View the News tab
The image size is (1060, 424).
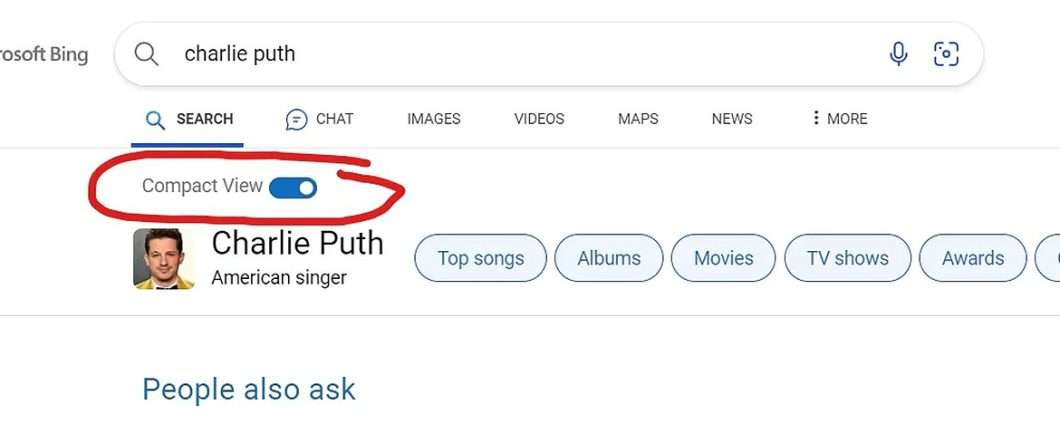point(732,119)
